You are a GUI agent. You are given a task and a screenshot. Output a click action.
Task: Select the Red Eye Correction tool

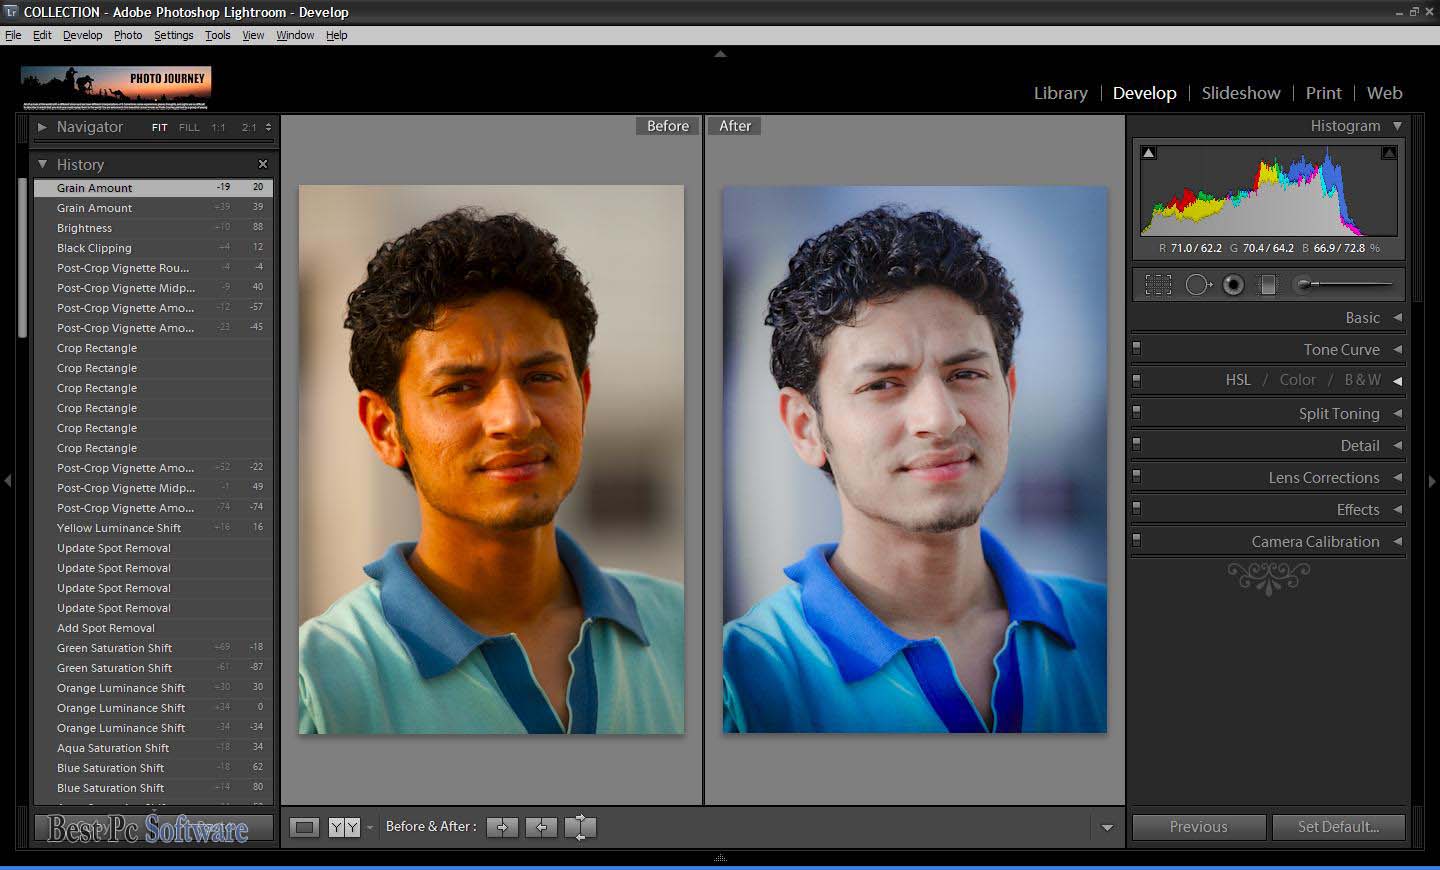[x=1233, y=284]
